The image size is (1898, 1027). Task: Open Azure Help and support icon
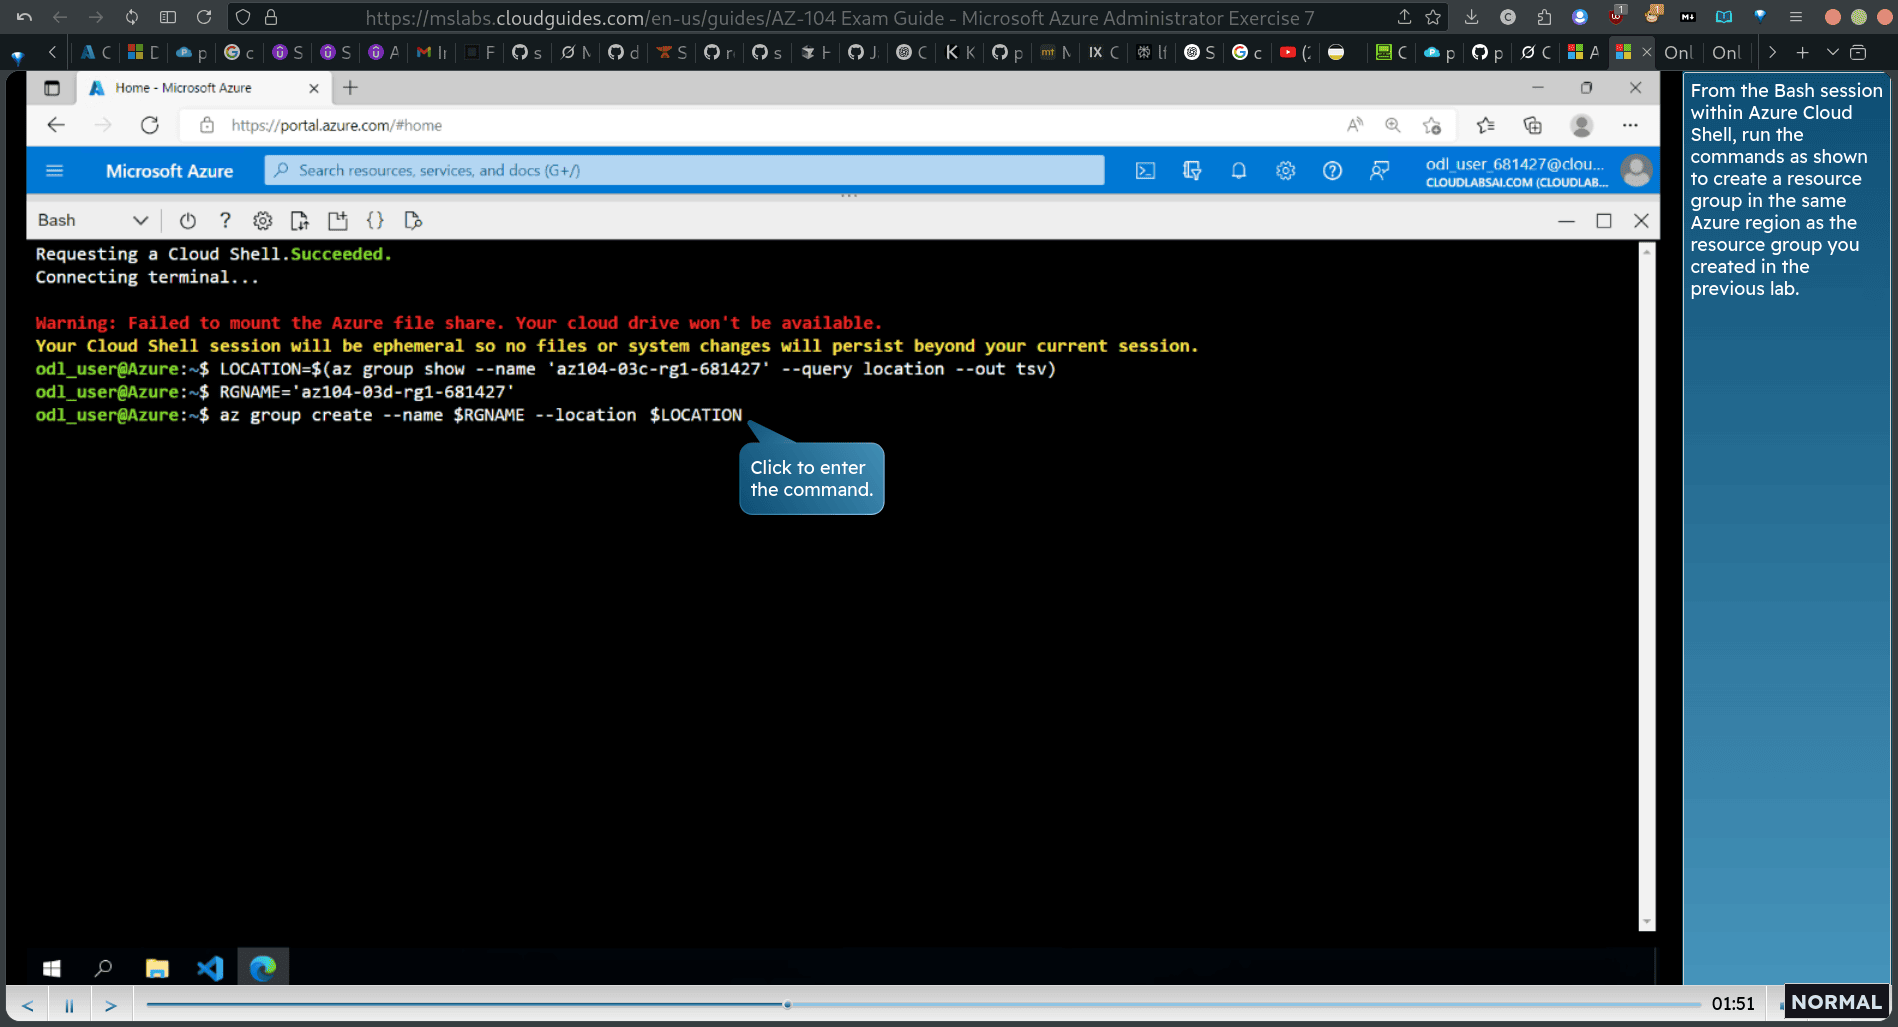1332,171
